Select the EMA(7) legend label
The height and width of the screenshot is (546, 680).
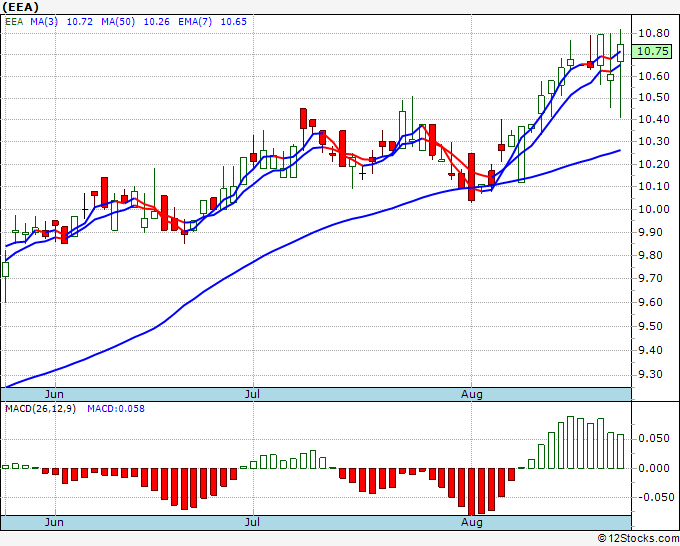pos(195,22)
